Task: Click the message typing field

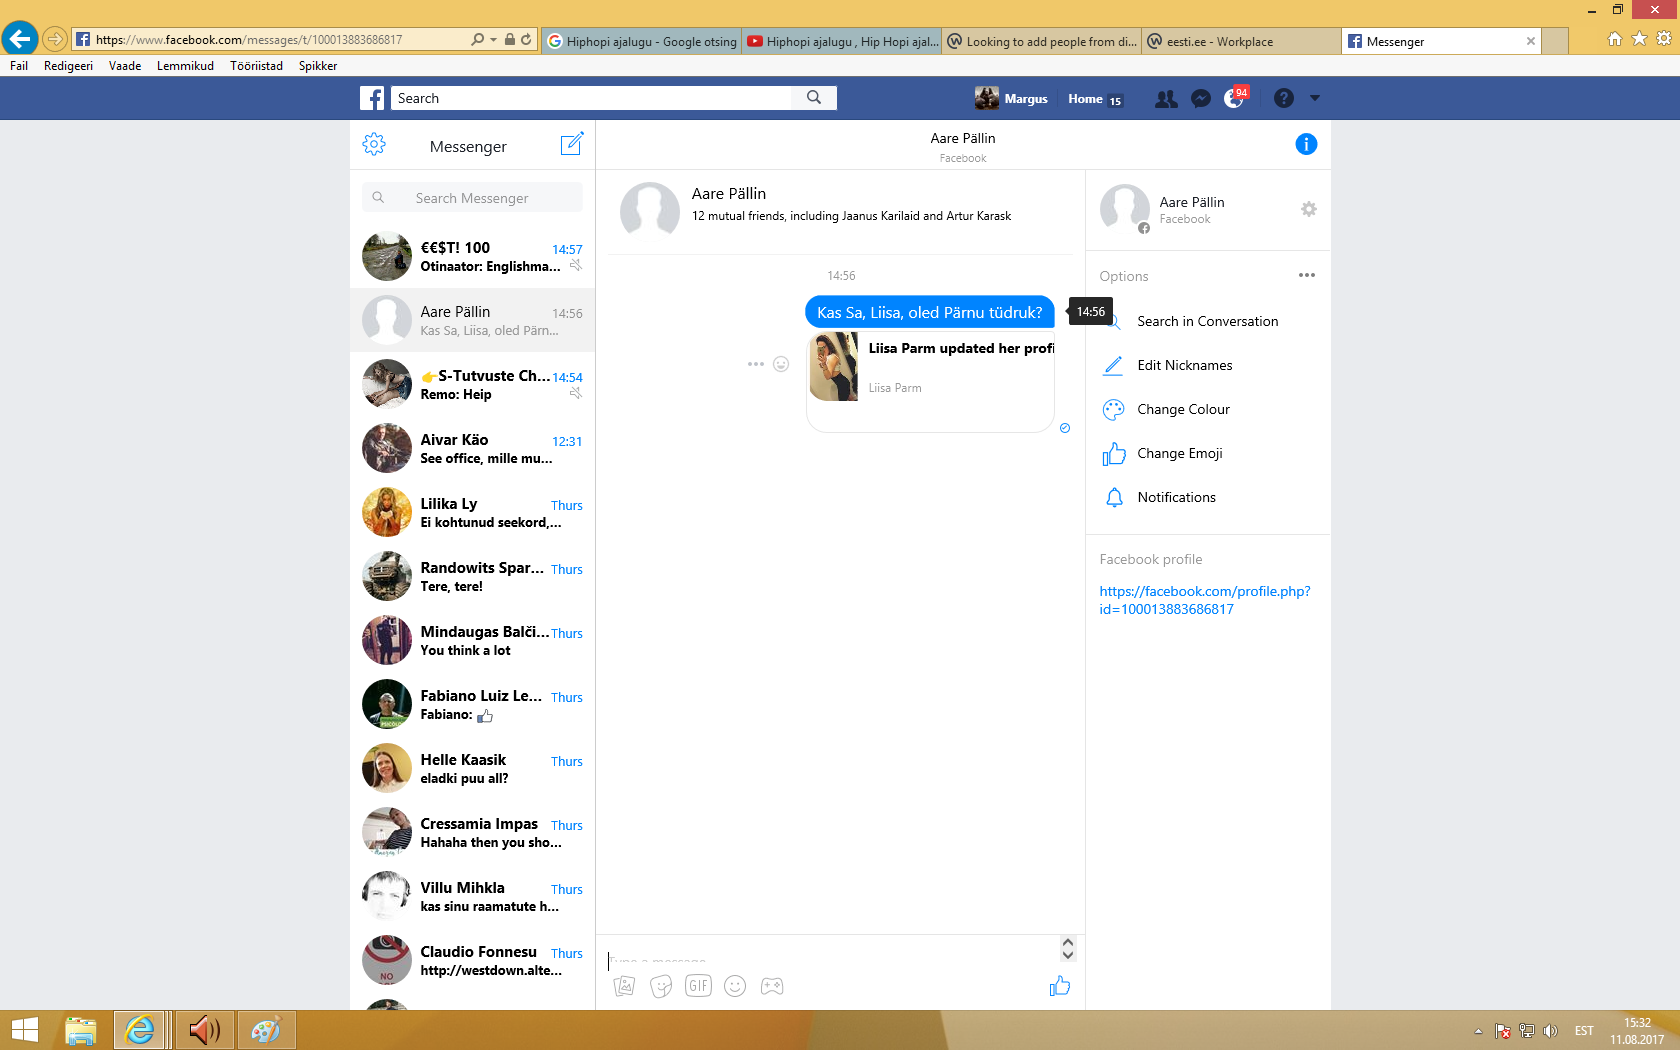Action: pyautogui.click(x=832, y=960)
